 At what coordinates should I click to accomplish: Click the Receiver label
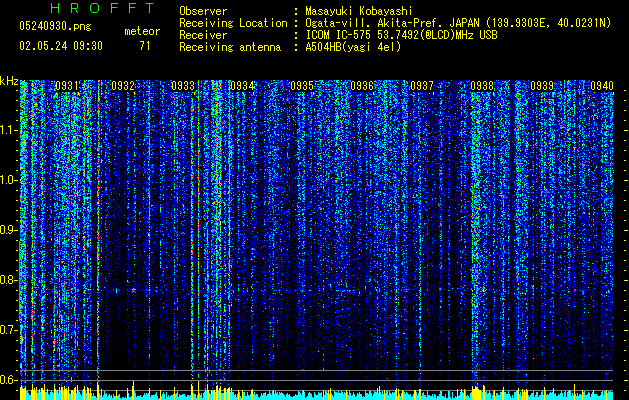point(203,35)
